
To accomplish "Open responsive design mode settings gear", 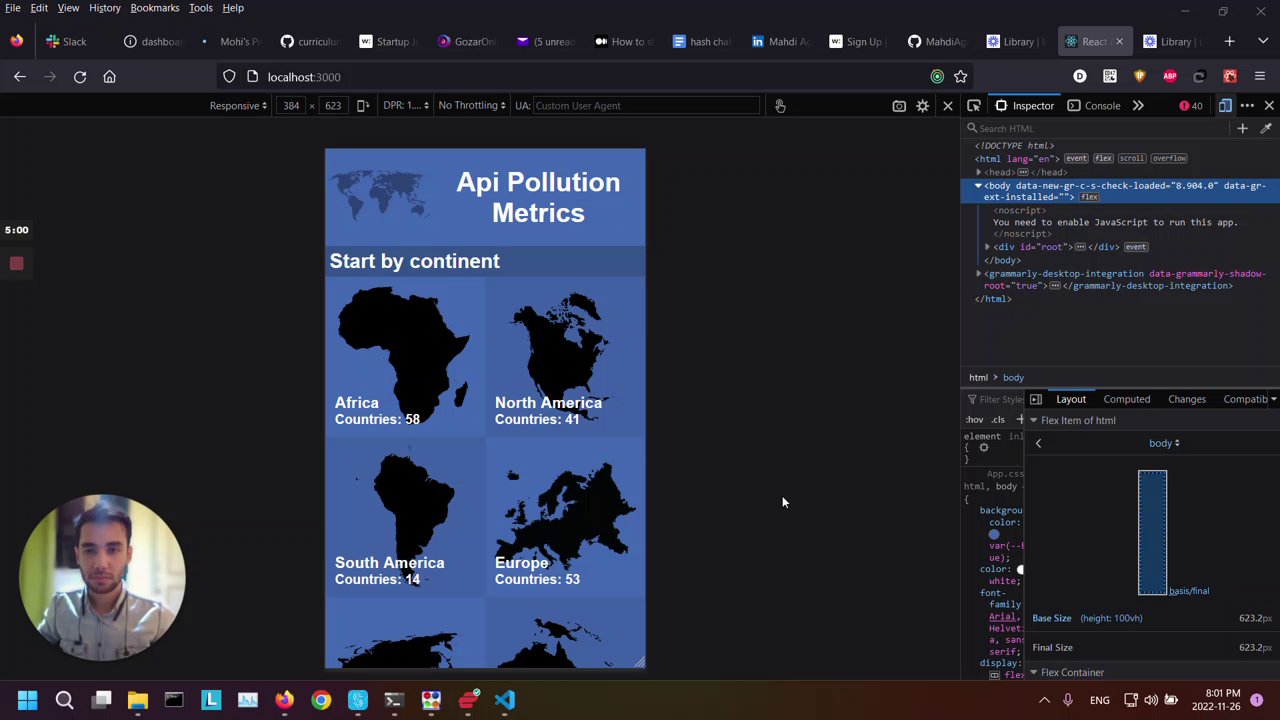I will 922,106.
